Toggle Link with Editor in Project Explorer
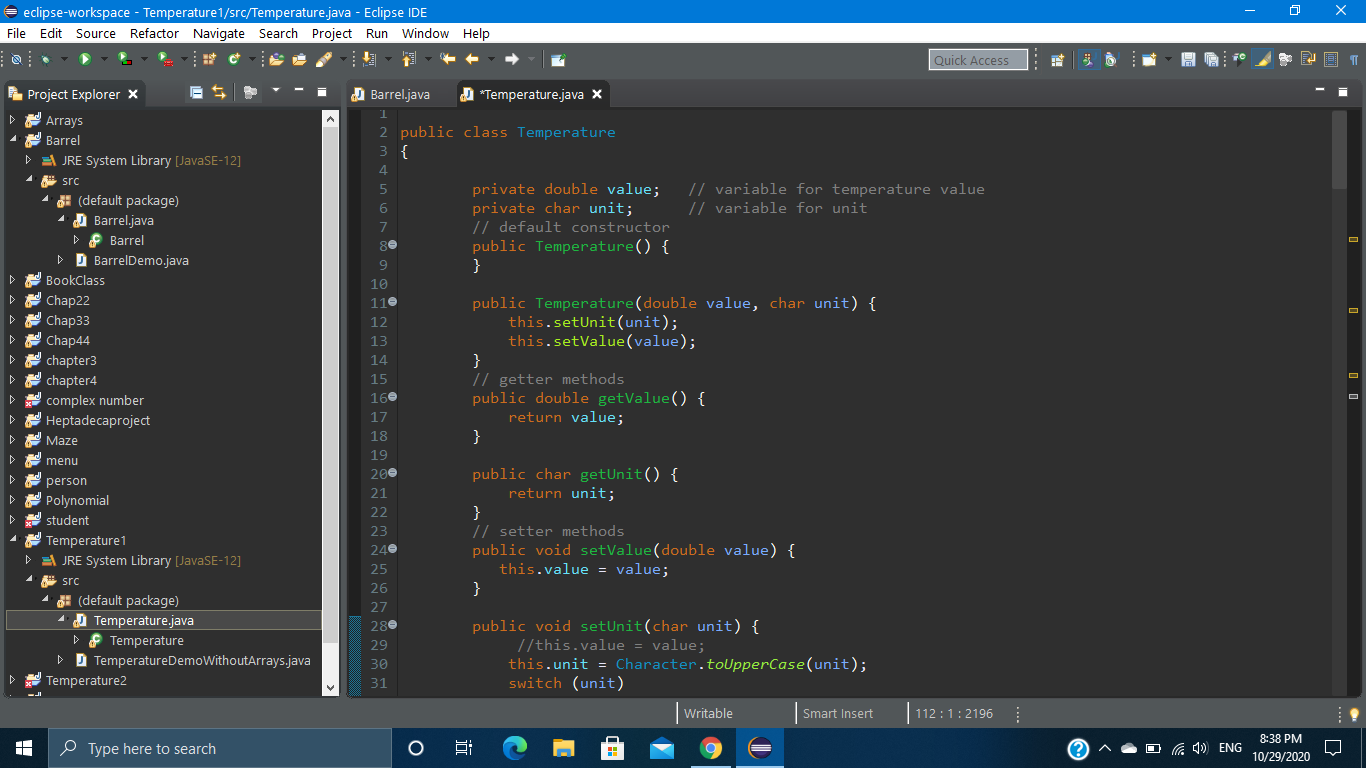1366x768 pixels. [x=219, y=93]
